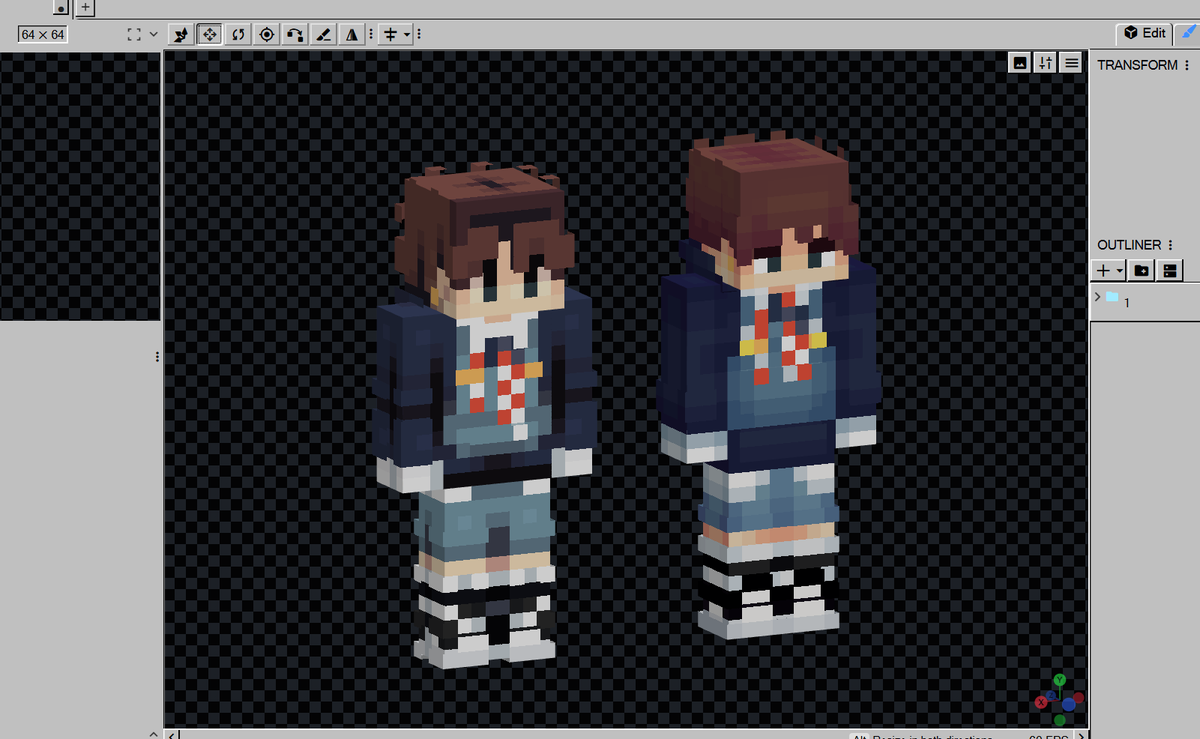Click the right character model in viewport
Image resolution: width=1200 pixels, height=739 pixels.
point(768,385)
